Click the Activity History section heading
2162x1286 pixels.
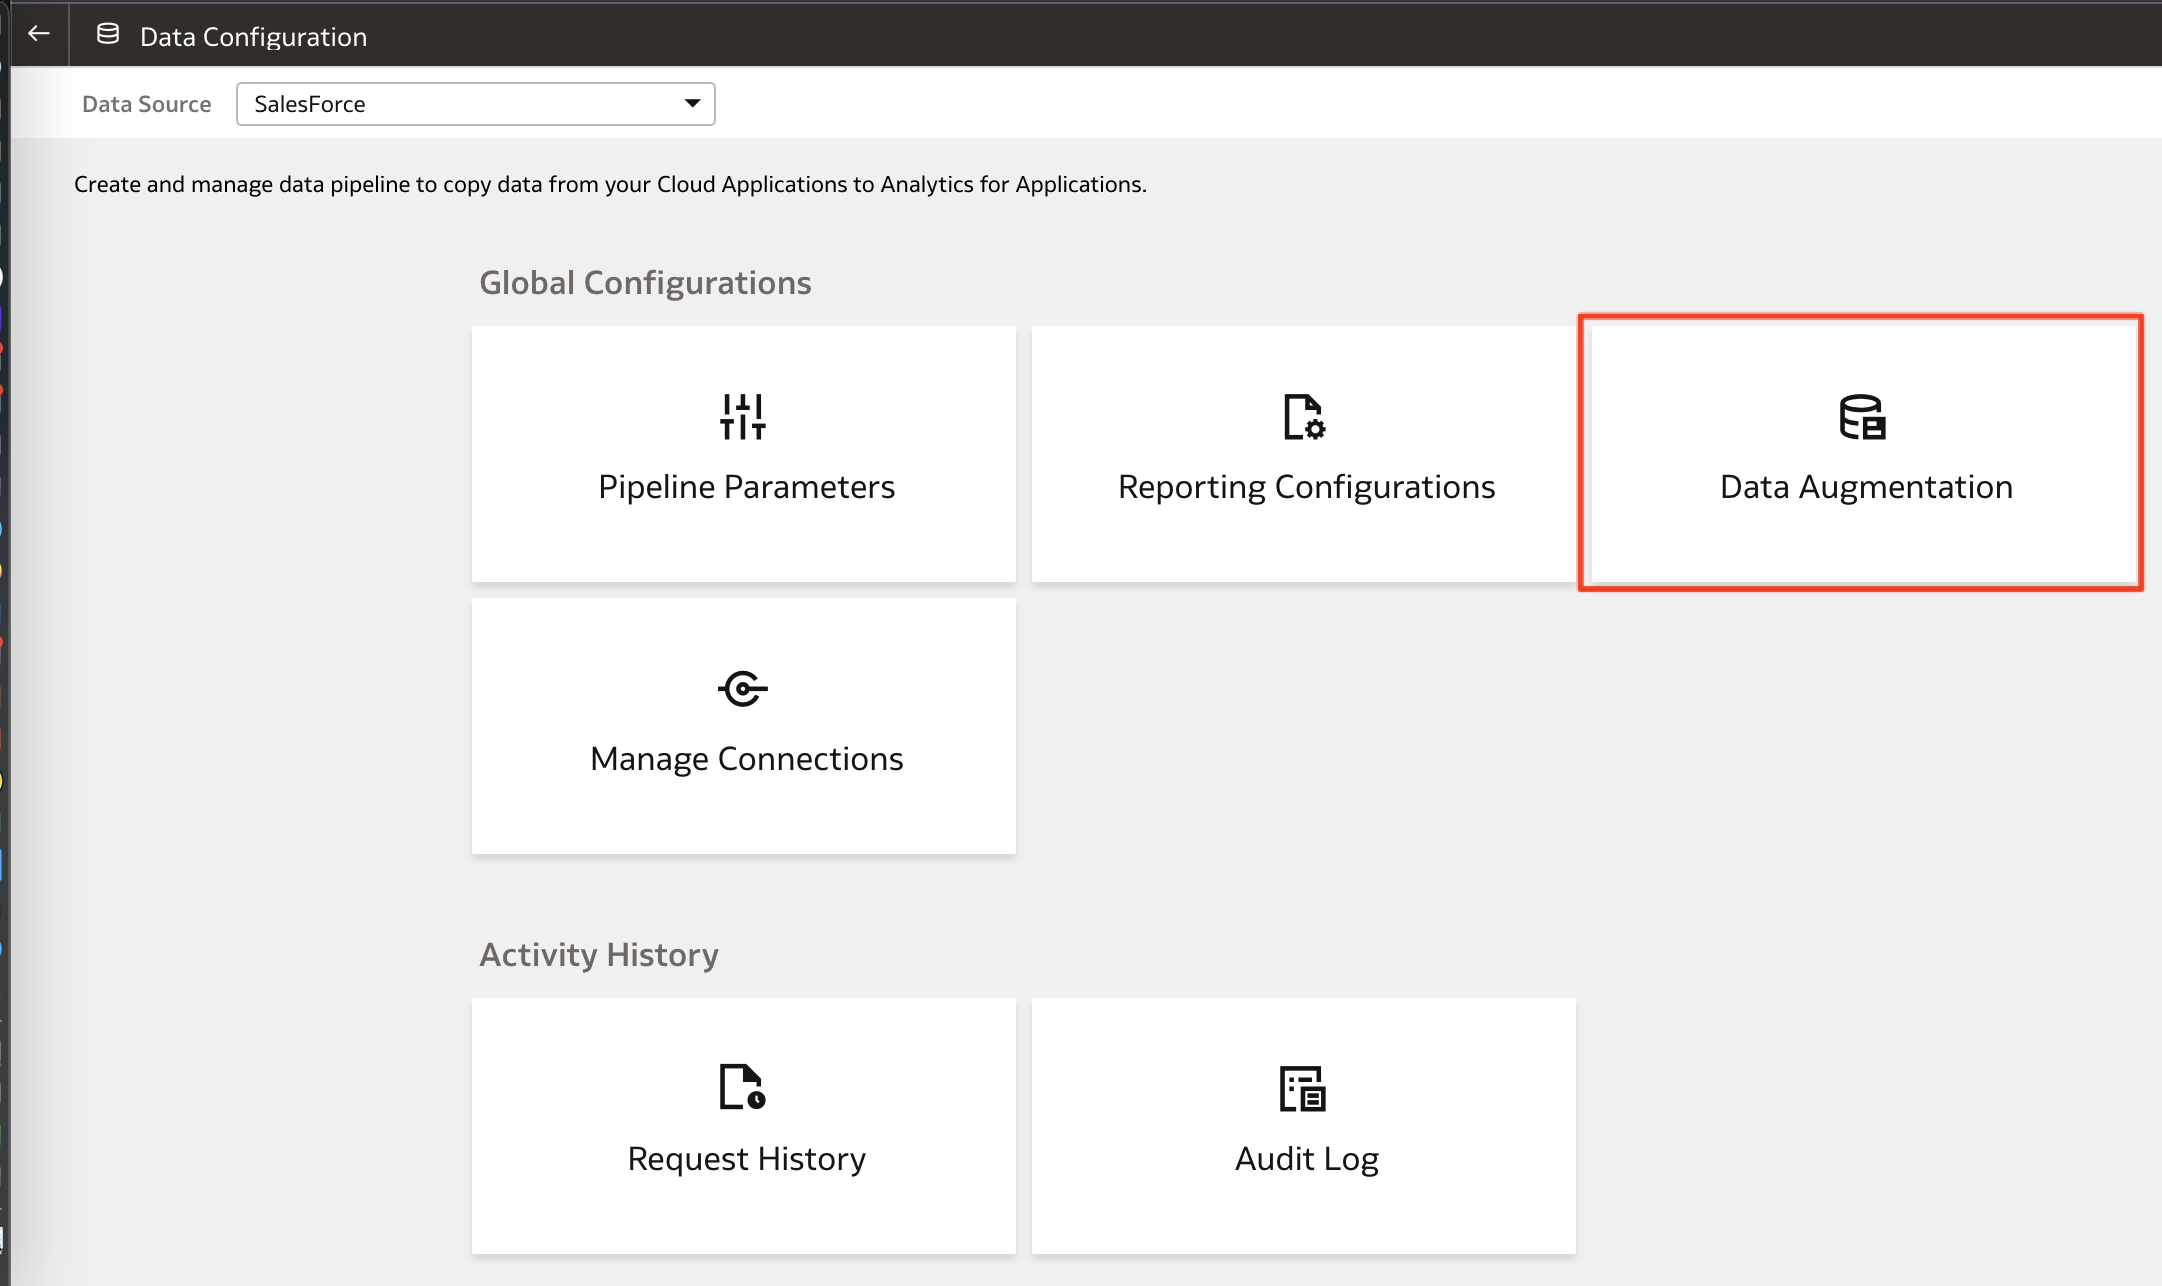coord(598,954)
